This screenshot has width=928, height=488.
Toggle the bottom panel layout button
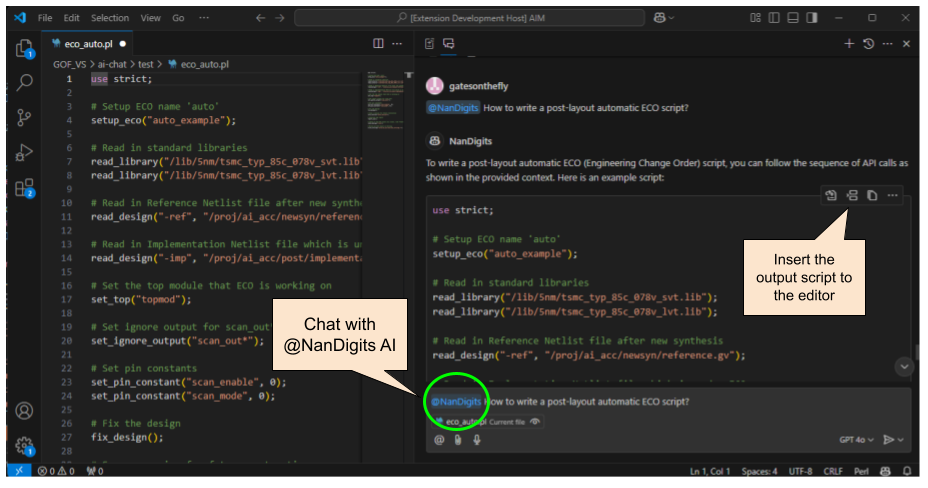(x=792, y=18)
